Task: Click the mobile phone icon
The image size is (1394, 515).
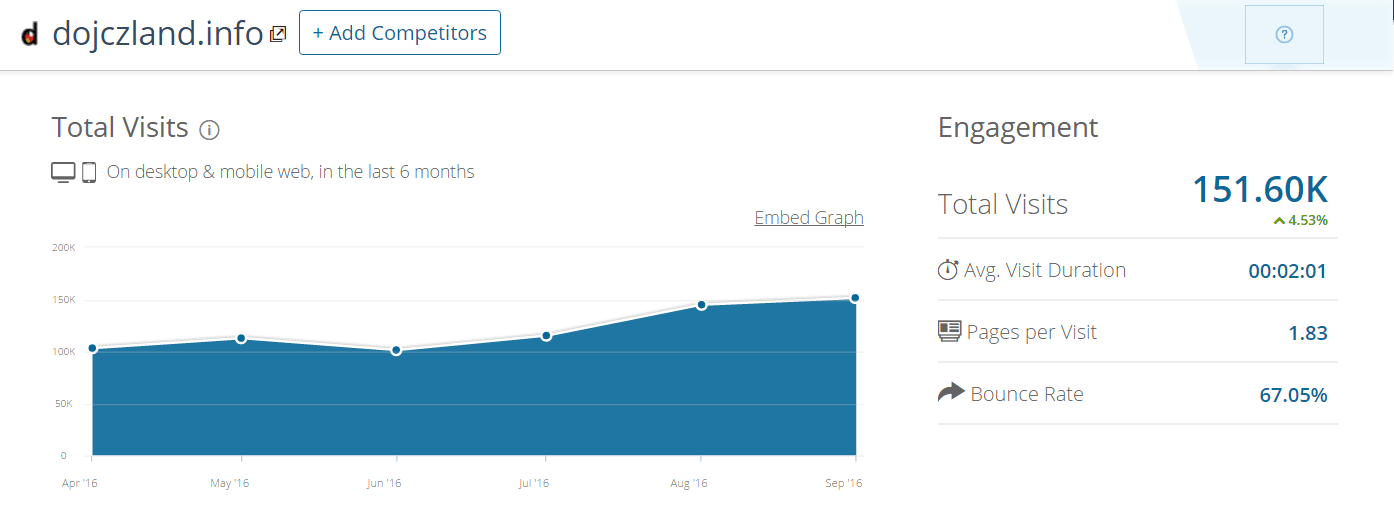Action: pos(89,172)
